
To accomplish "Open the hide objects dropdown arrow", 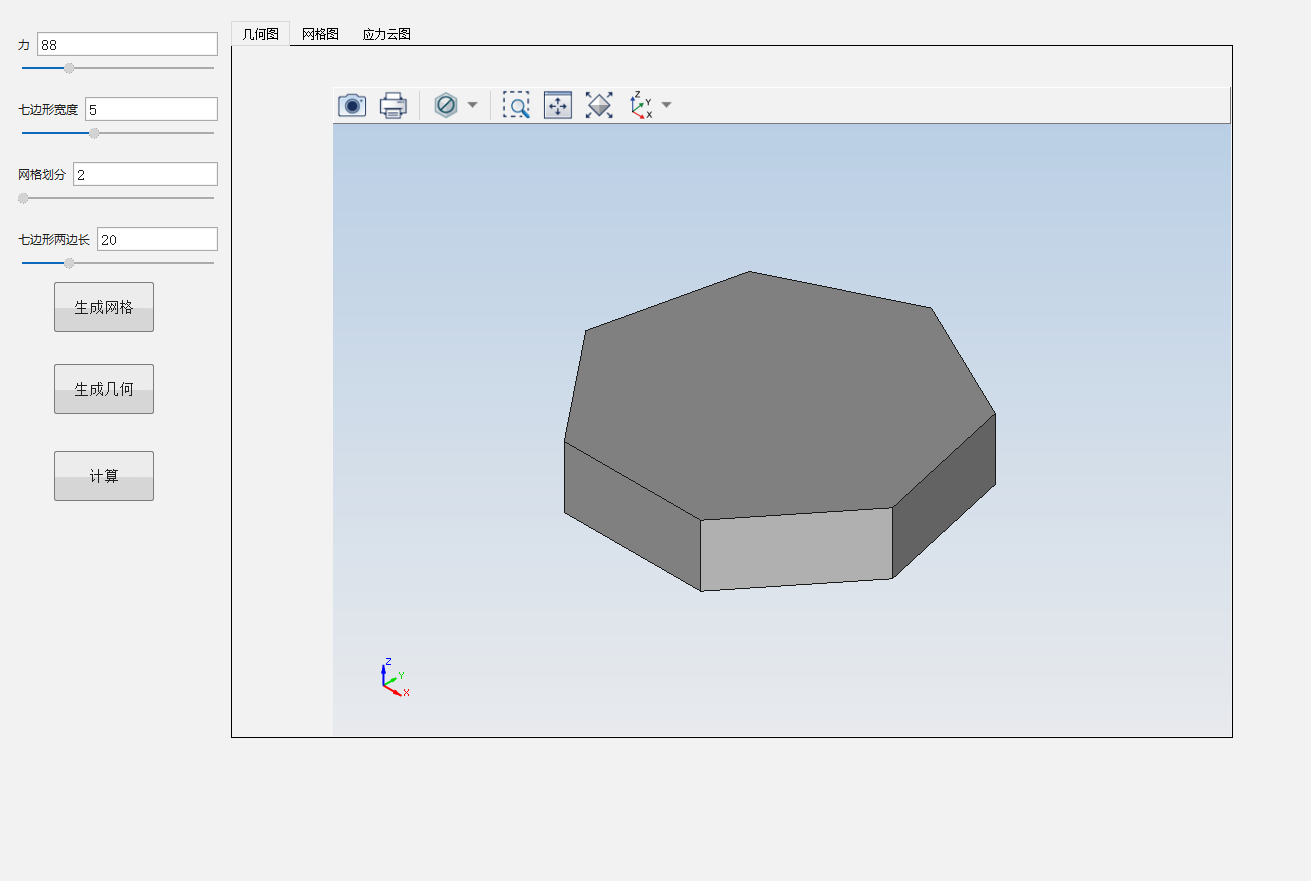I will coord(472,105).
